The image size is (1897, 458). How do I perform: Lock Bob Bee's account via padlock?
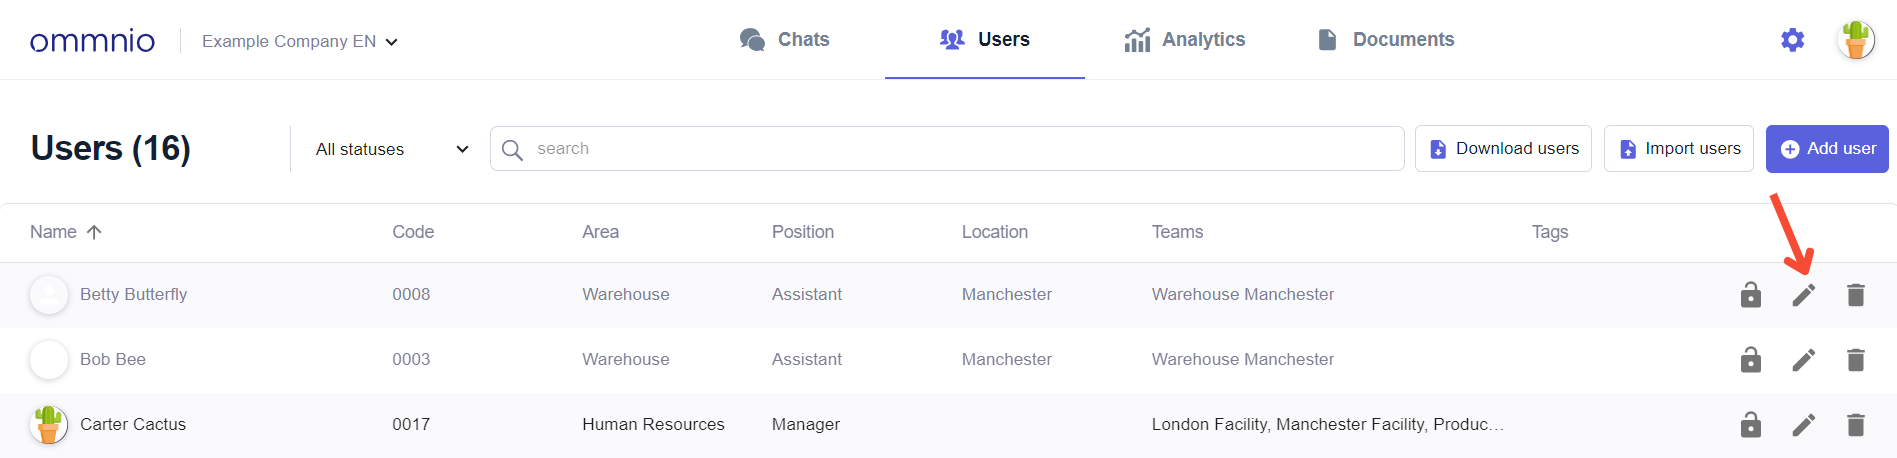[x=1750, y=360]
